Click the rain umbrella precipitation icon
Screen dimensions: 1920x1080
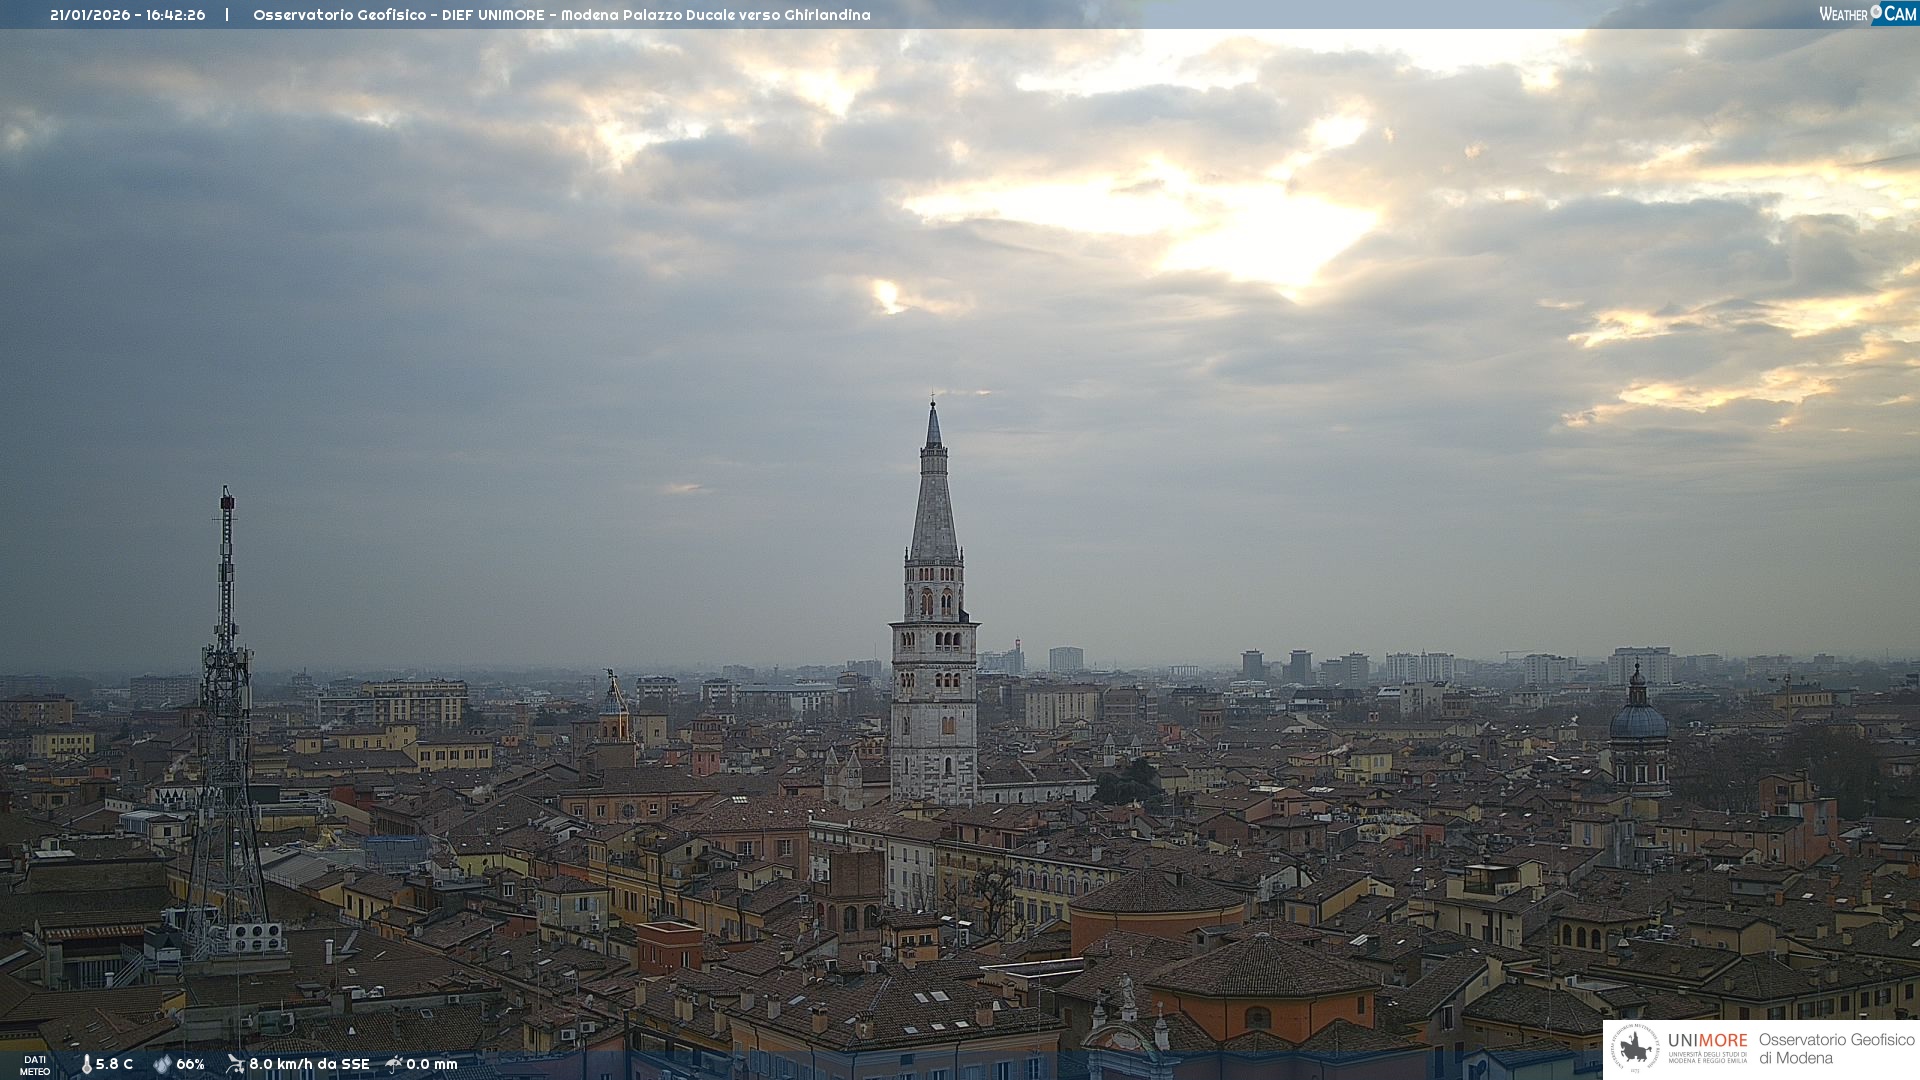coord(394,1064)
